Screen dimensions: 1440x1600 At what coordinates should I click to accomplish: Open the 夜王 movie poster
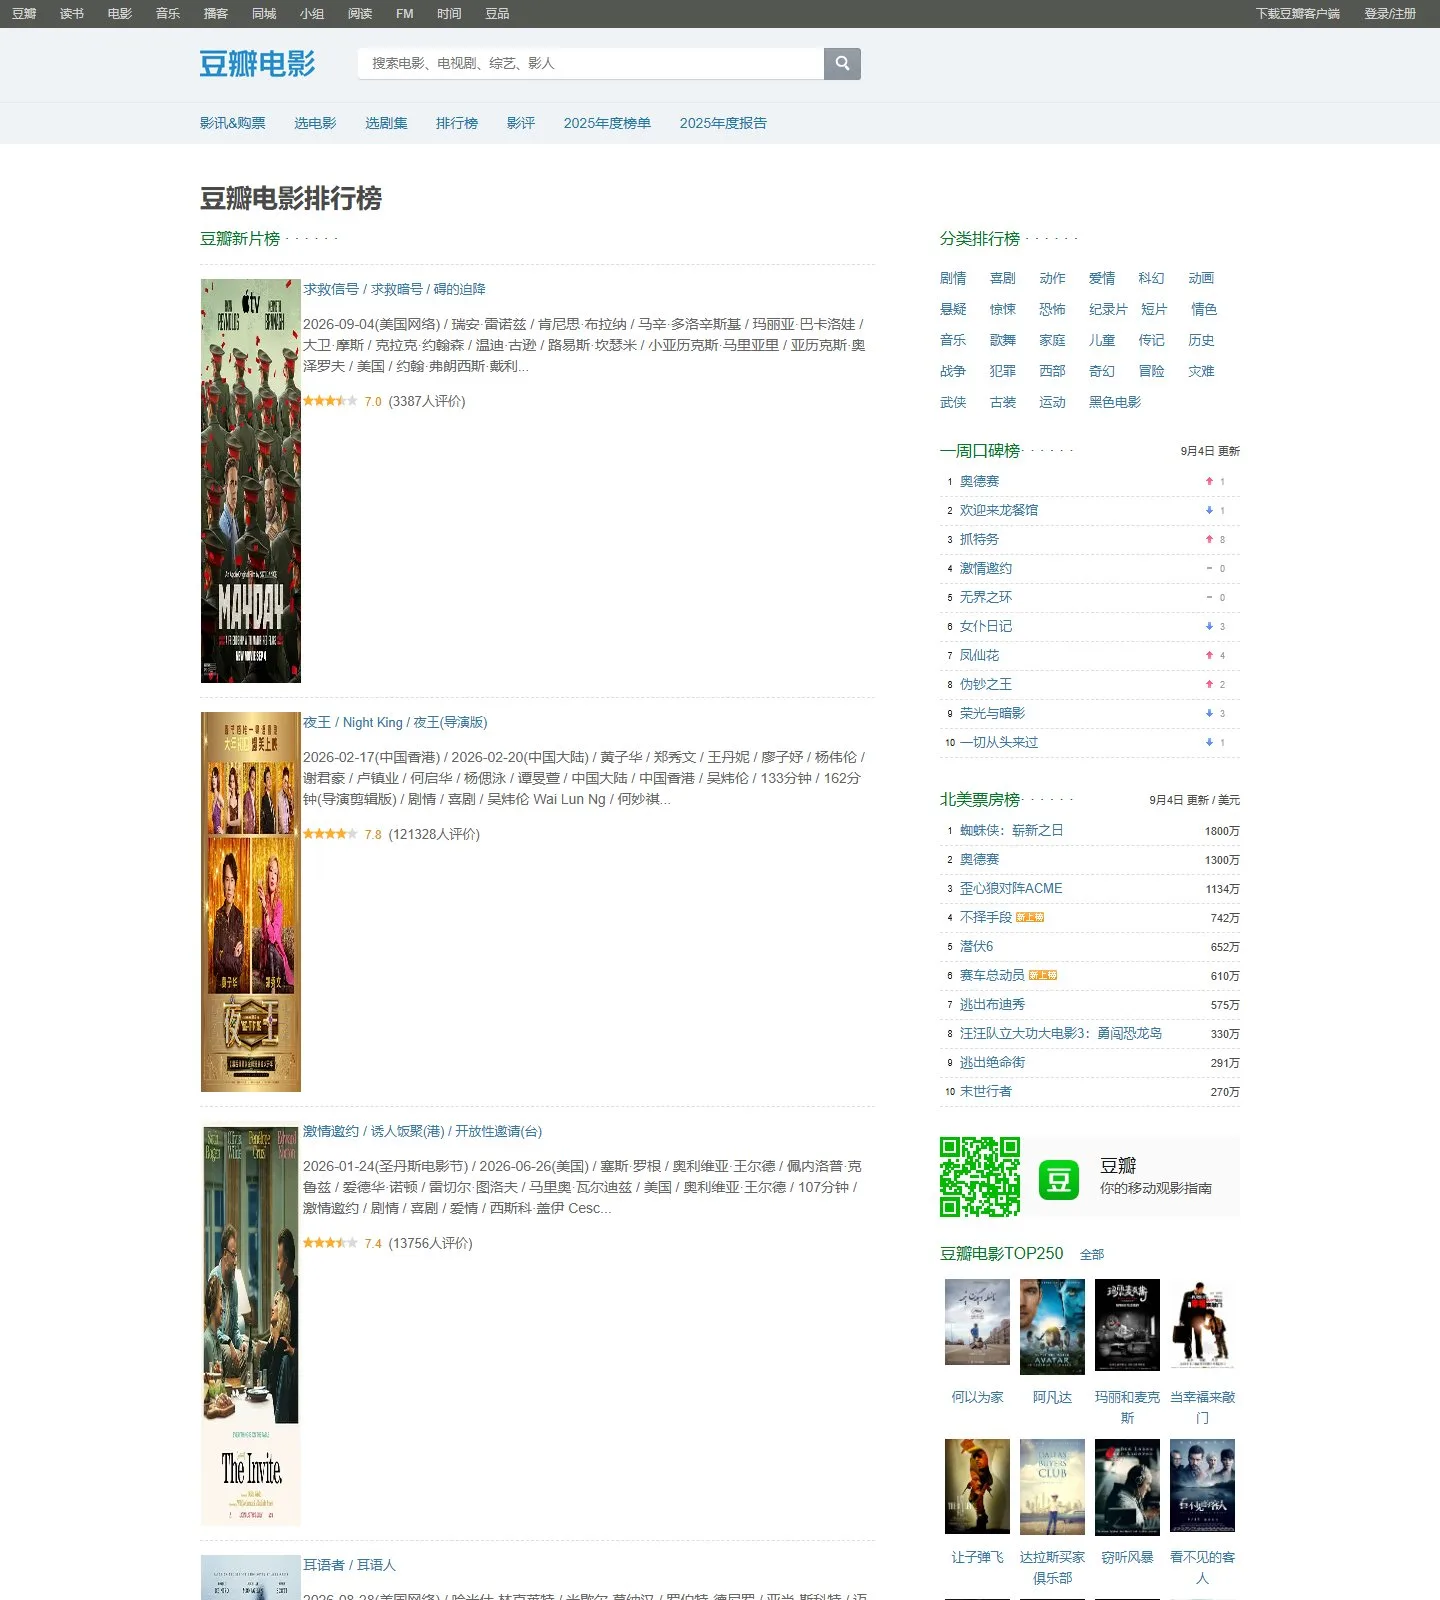tap(251, 902)
